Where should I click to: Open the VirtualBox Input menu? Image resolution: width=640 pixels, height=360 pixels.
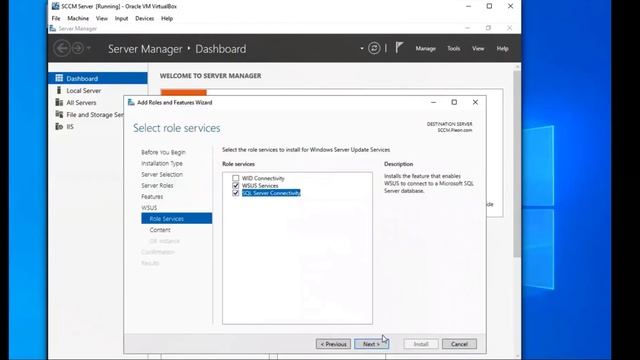121,18
